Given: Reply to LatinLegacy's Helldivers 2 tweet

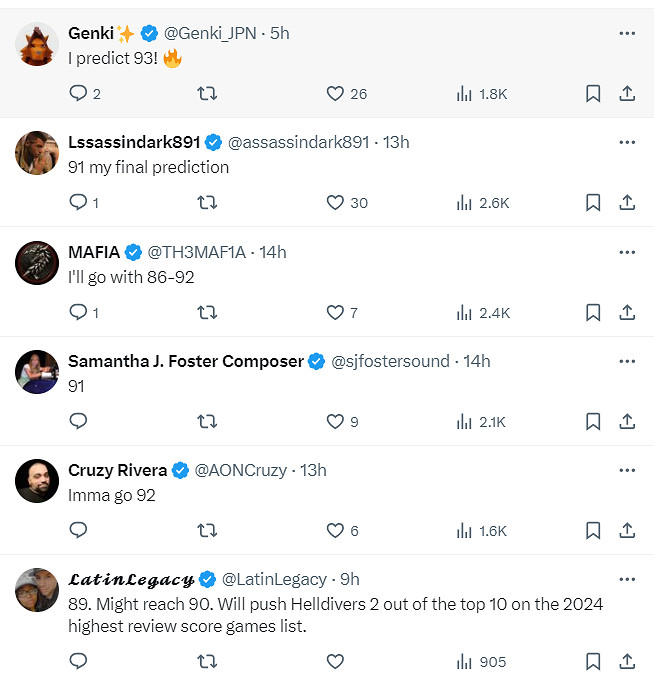Looking at the screenshot, I should coord(79,661).
